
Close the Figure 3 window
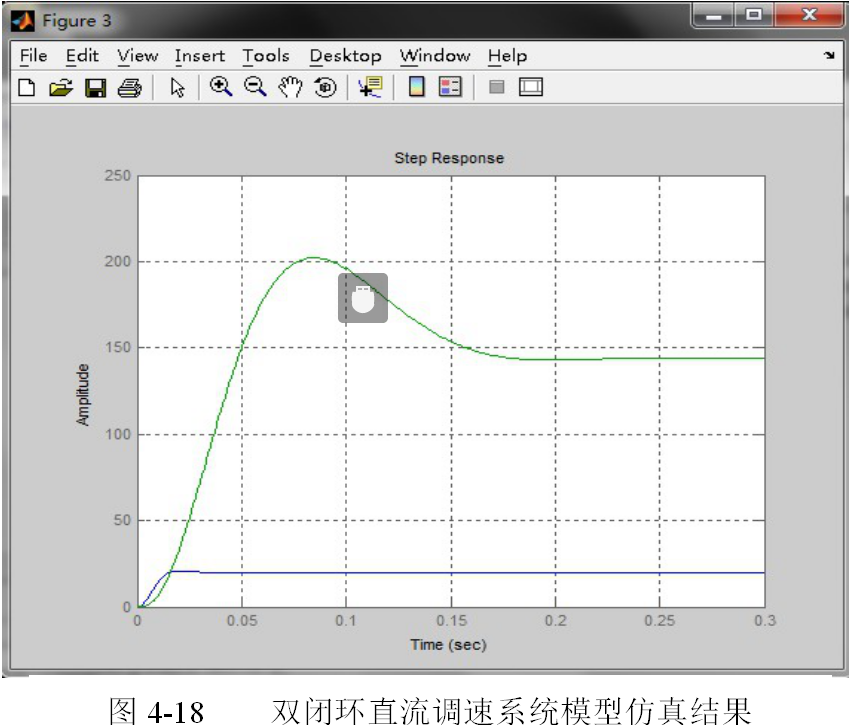coord(809,15)
